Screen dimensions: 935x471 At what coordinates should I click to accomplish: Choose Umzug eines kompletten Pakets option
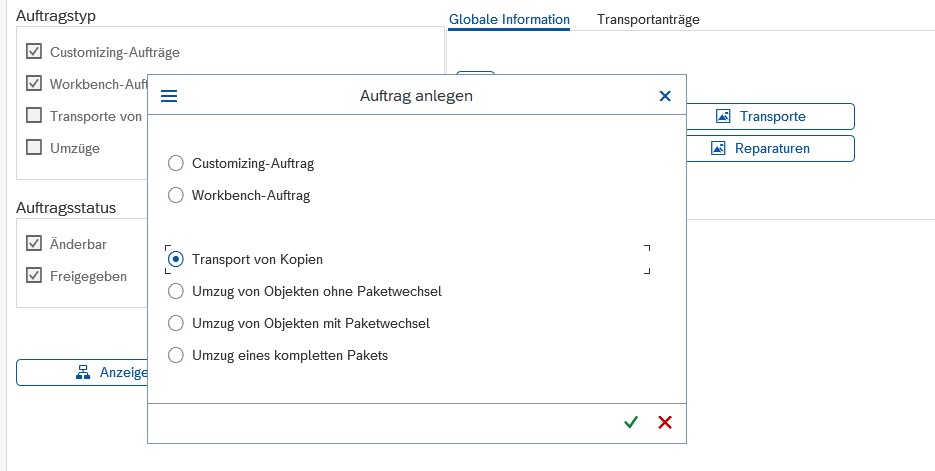176,355
